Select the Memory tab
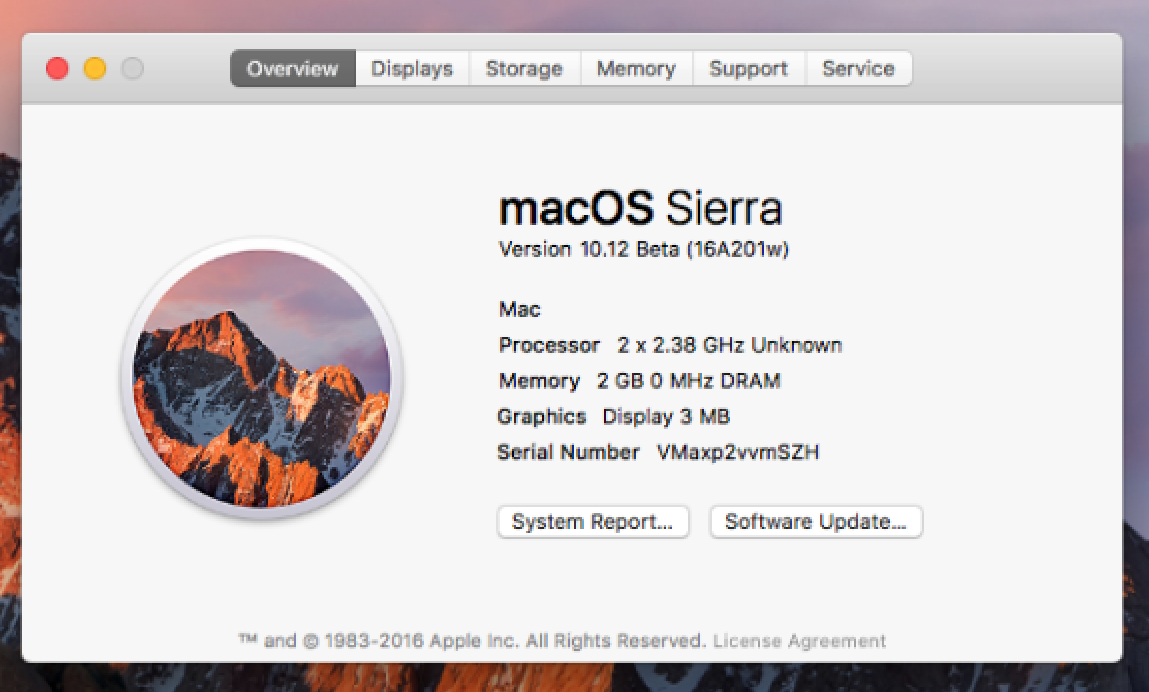The height and width of the screenshot is (692, 1149). [x=636, y=69]
